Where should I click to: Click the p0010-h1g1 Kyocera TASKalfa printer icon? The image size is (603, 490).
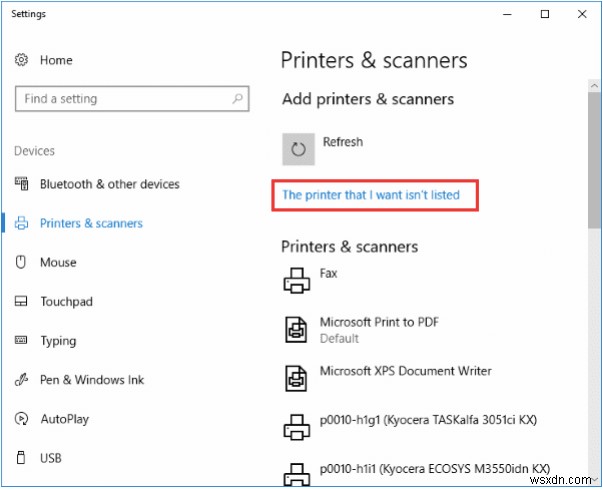(x=297, y=427)
